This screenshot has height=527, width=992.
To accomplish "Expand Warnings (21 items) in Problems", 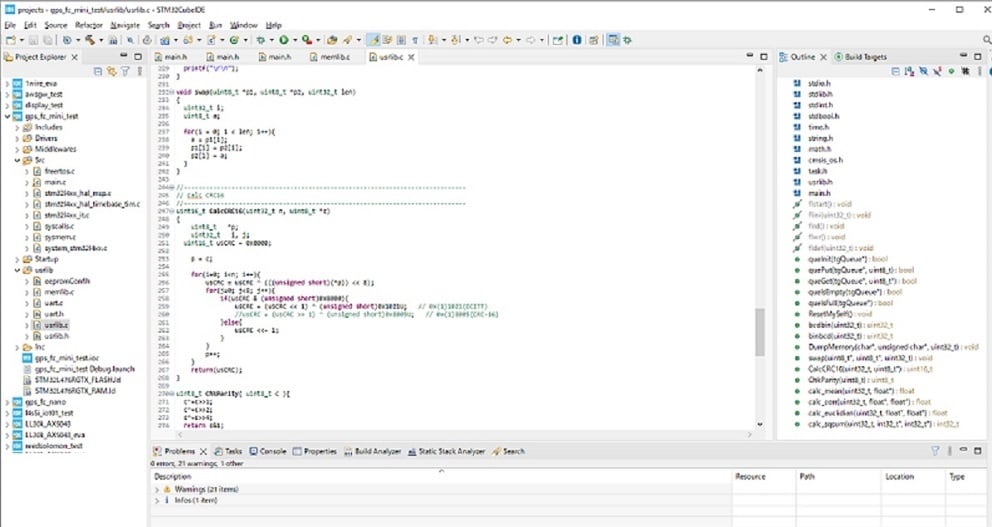I will (x=157, y=489).
